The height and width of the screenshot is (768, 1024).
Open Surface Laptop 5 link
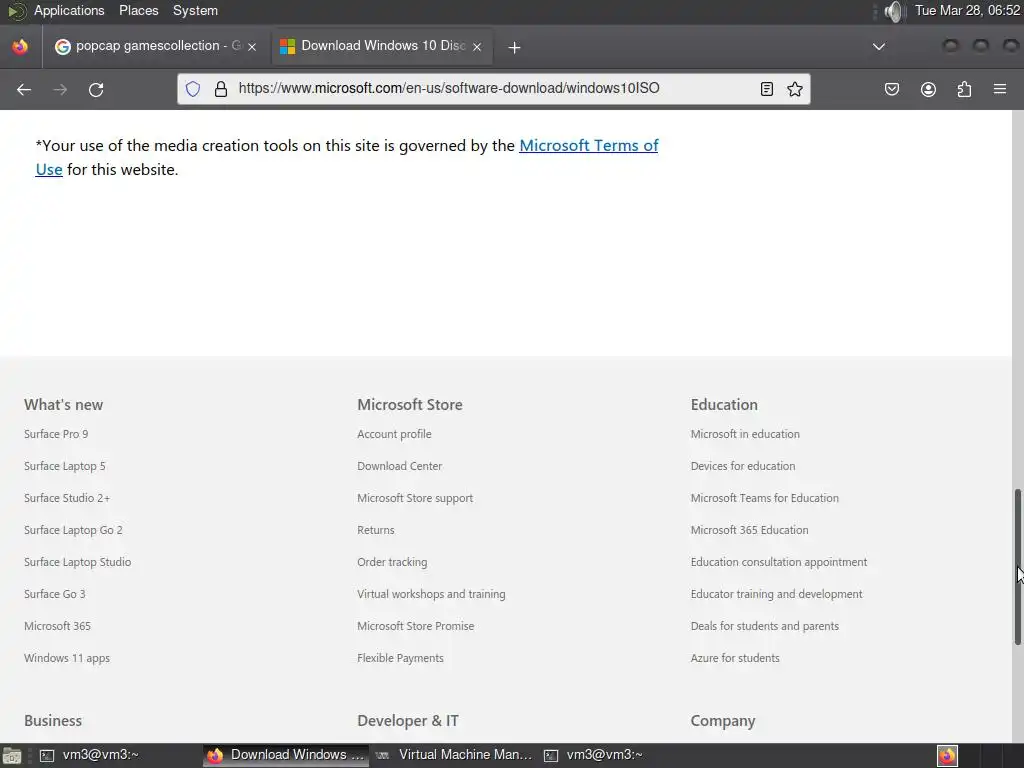tap(65, 466)
